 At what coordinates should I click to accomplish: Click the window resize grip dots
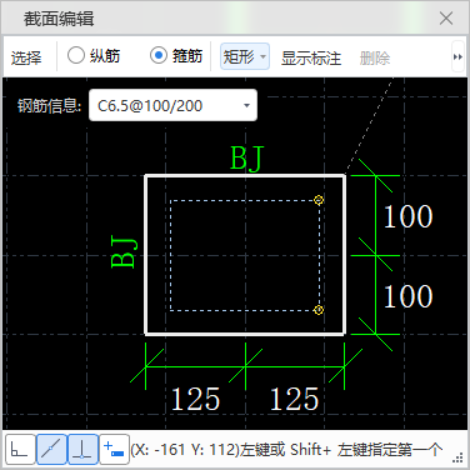click(x=458, y=458)
